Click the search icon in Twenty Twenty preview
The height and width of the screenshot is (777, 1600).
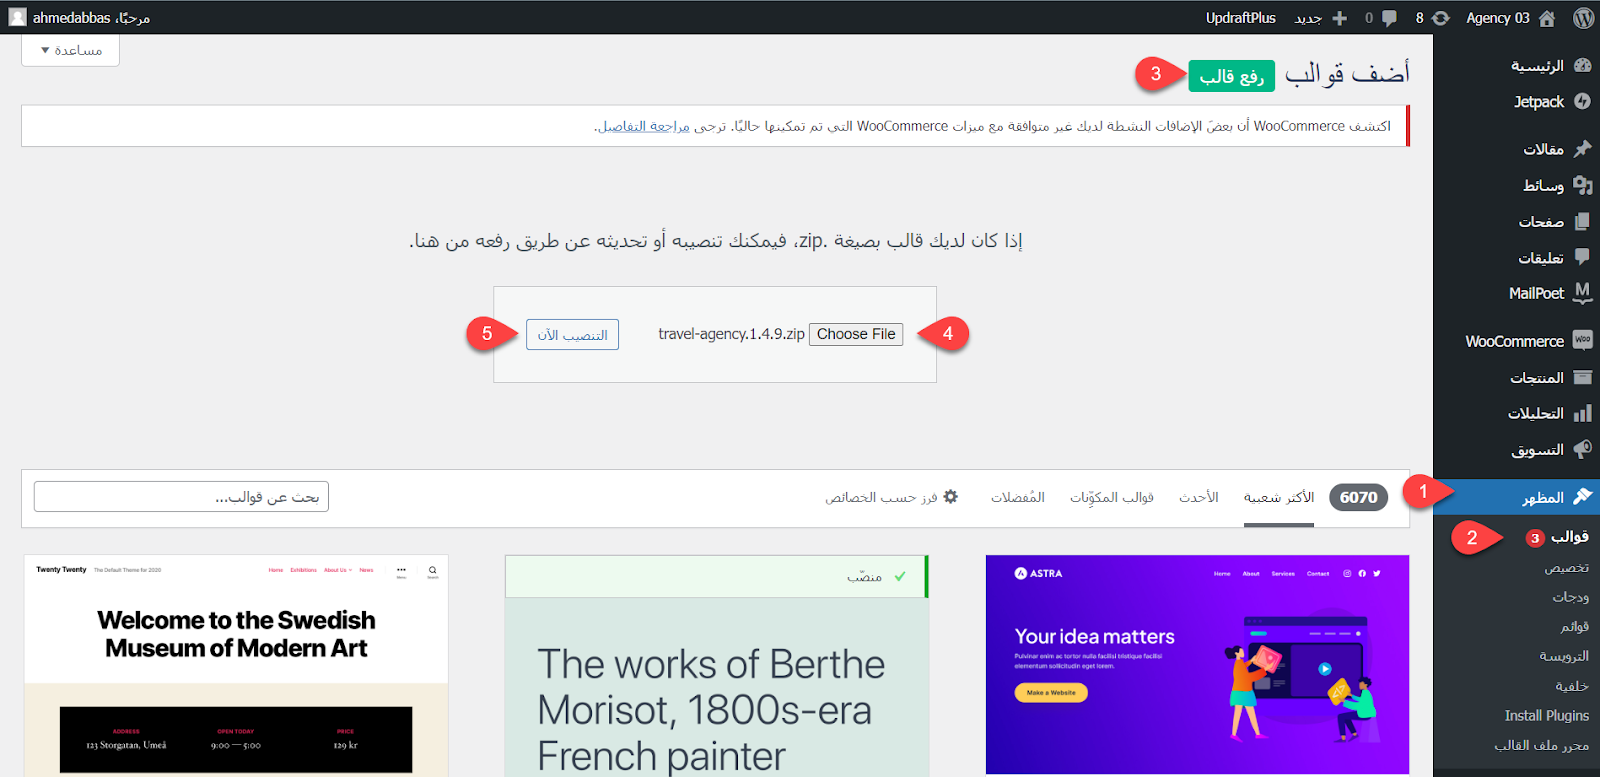tap(433, 570)
